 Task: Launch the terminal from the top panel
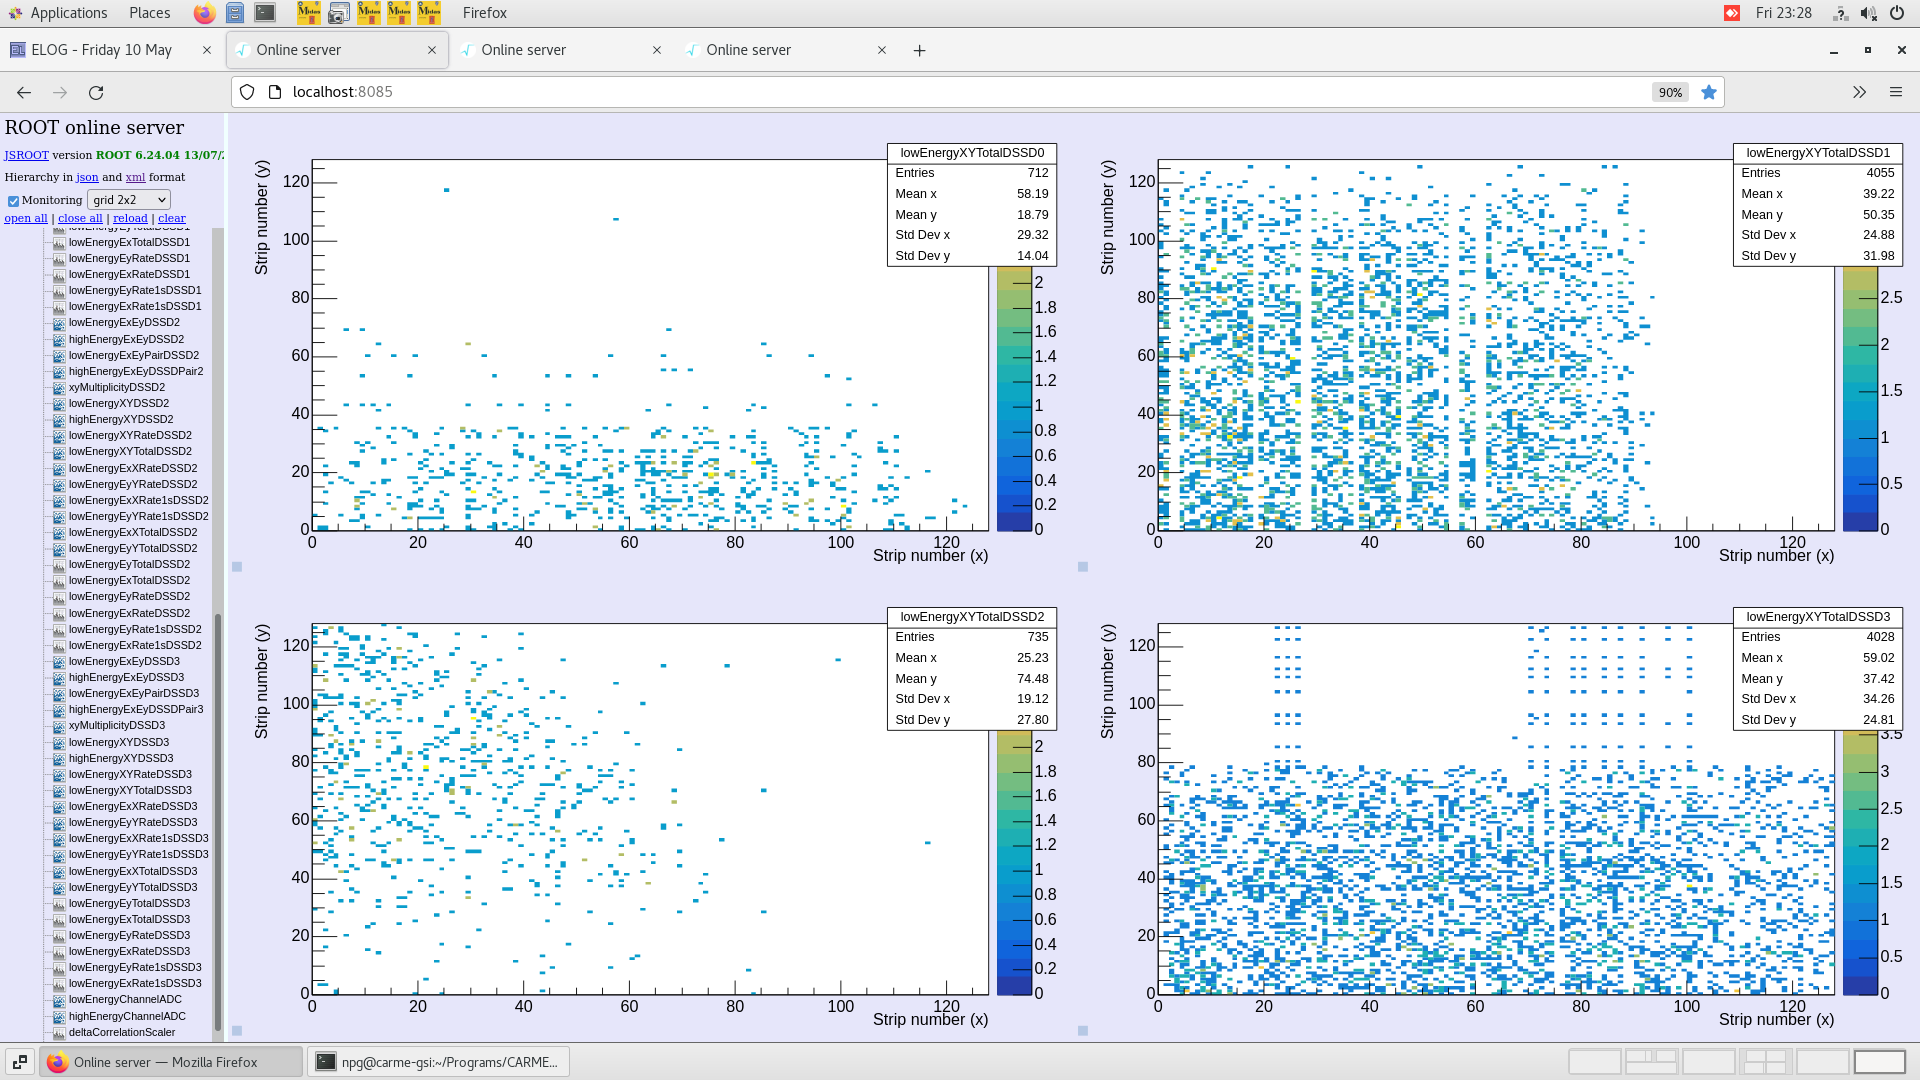pos(264,13)
